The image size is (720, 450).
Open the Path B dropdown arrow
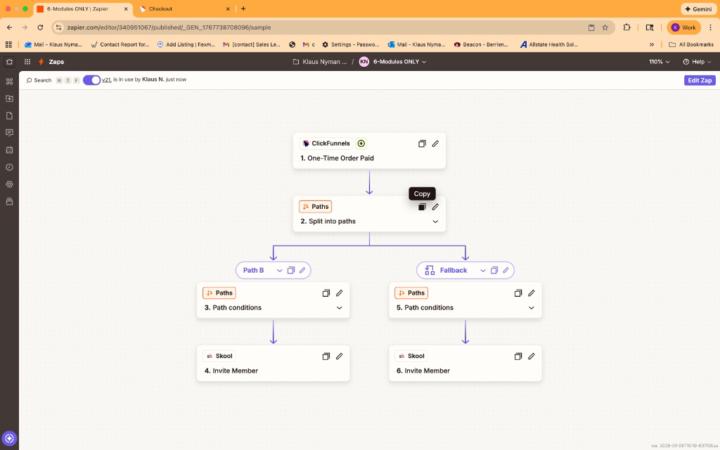(x=279, y=270)
